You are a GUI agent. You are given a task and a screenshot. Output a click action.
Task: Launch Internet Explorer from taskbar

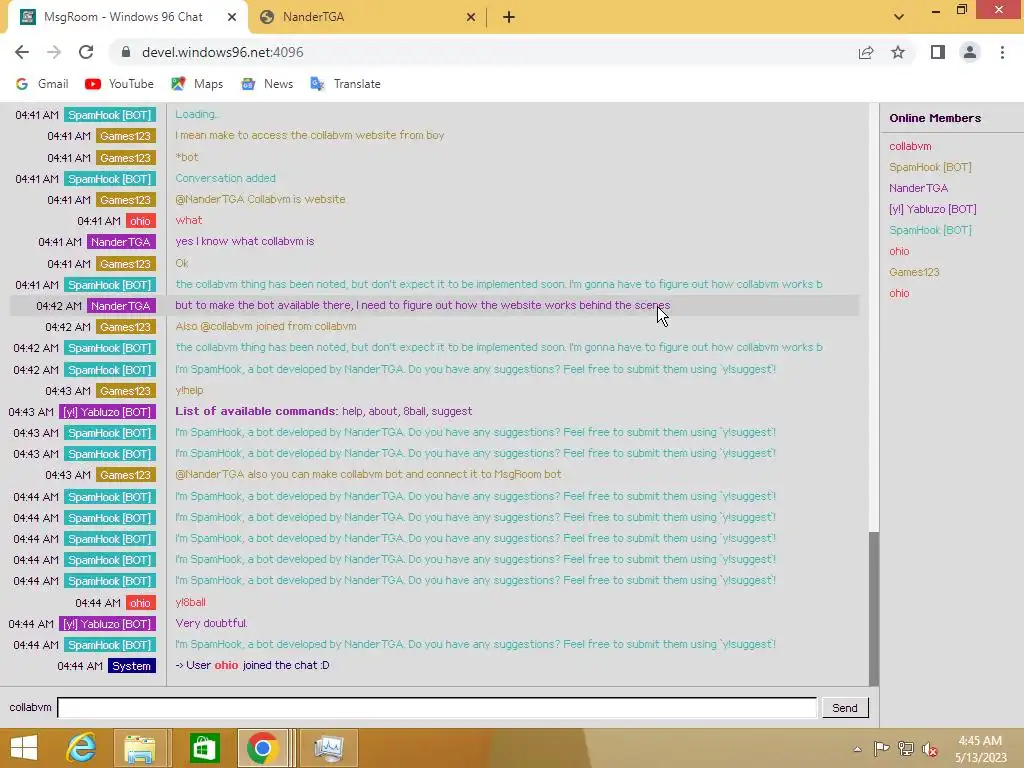pos(82,748)
